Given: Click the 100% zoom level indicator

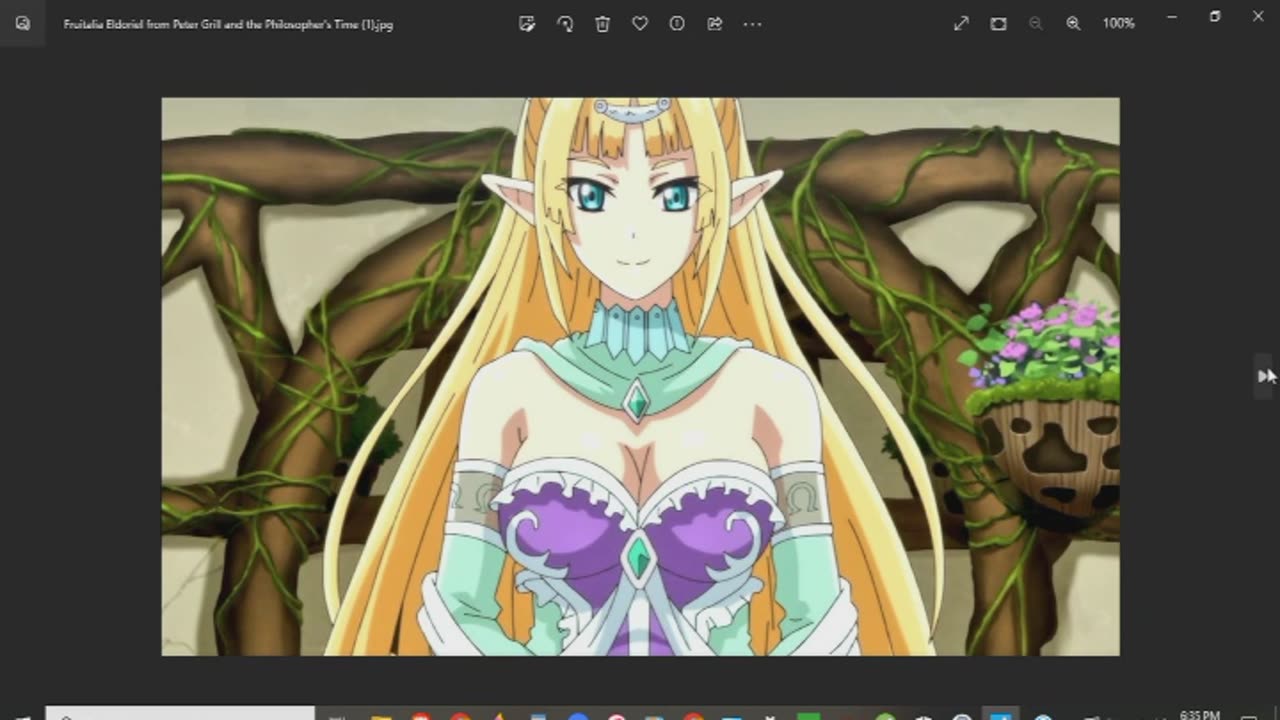Looking at the screenshot, I should pos(1118,23).
